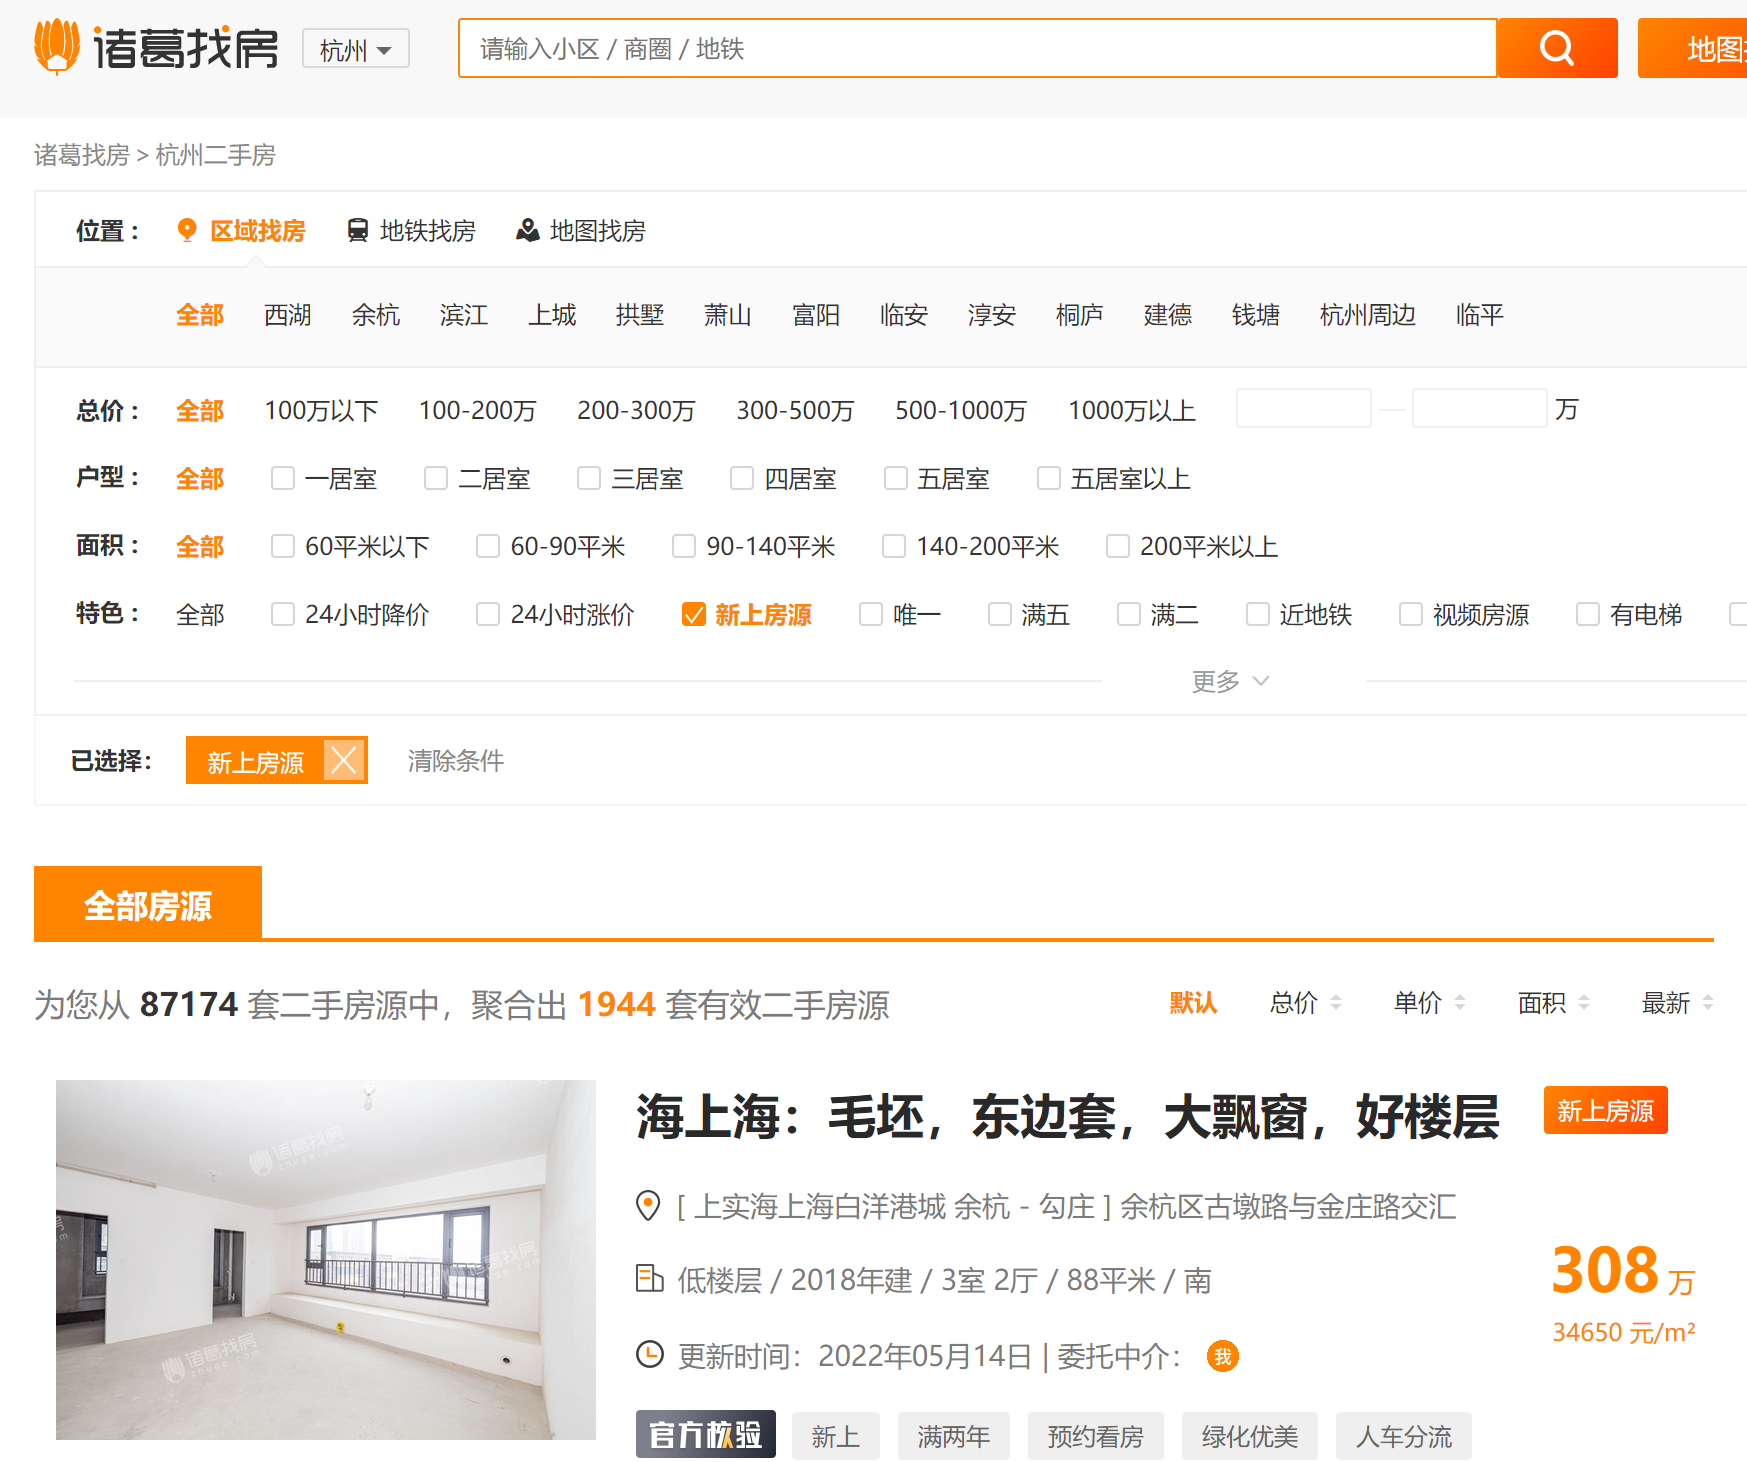Select the subway icon for 地铁找房
Image resolution: width=1747 pixels, height=1462 pixels.
coord(357,230)
